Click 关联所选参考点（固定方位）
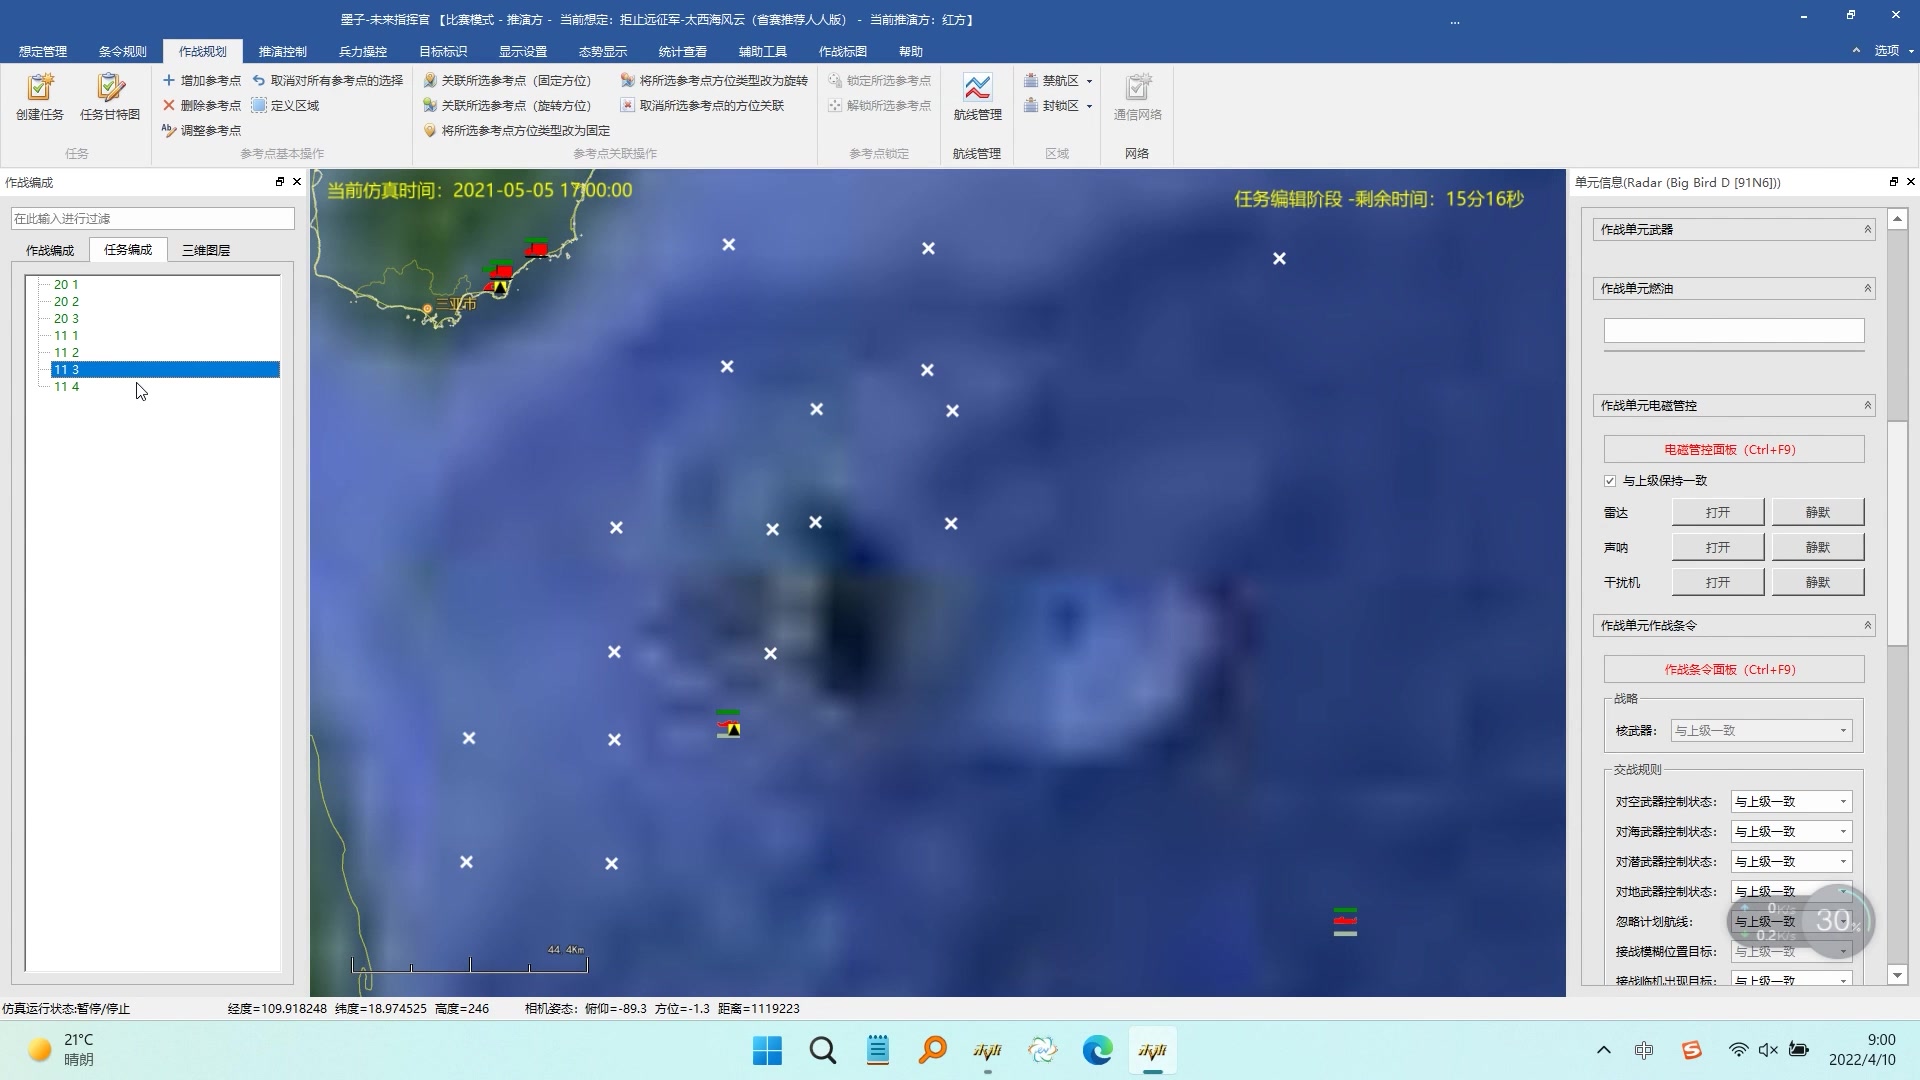 point(508,80)
